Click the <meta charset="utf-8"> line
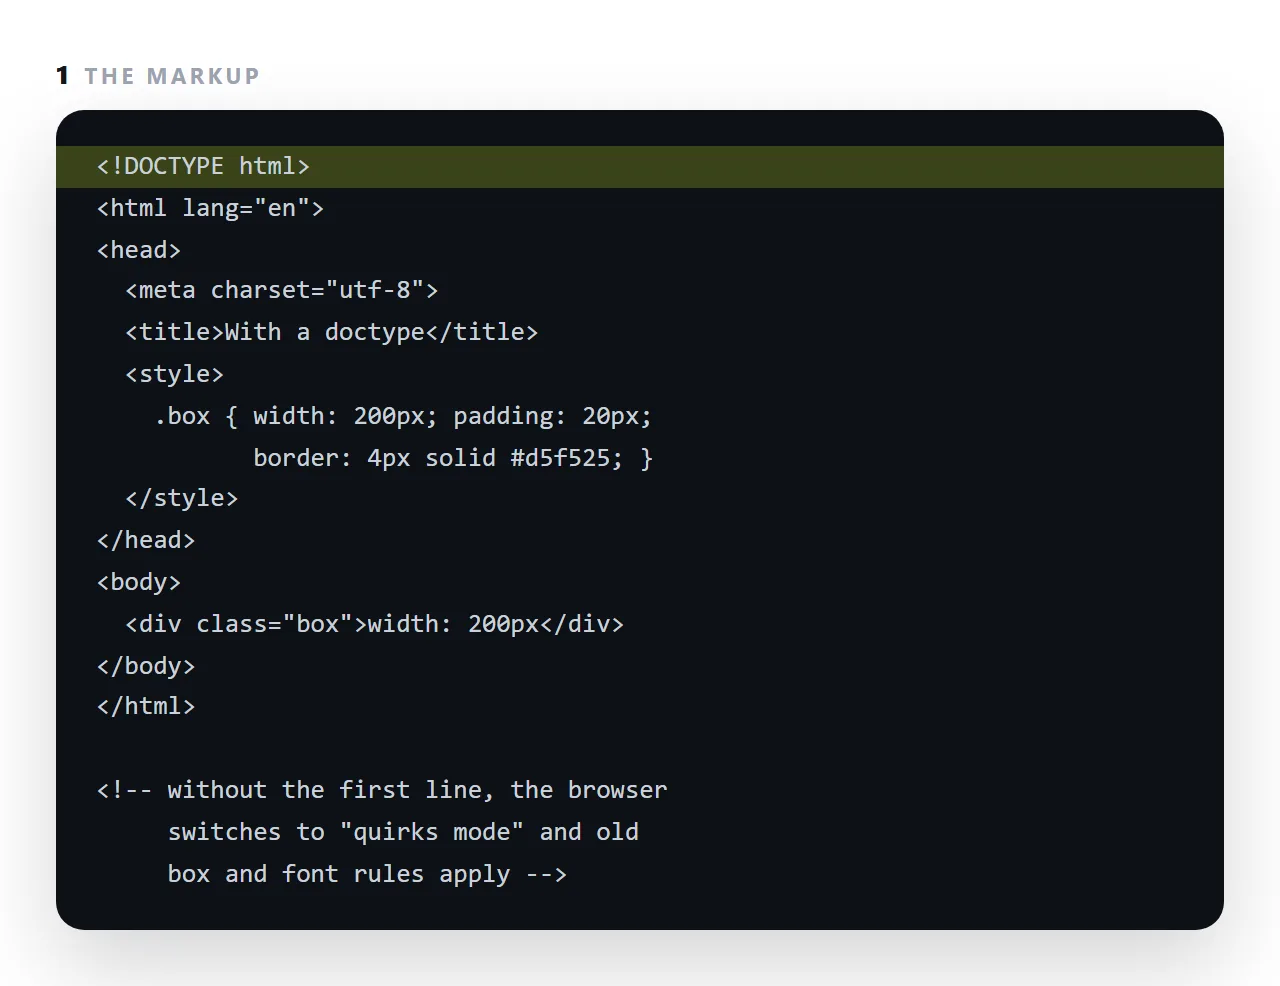This screenshot has height=986, width=1280. click(282, 291)
